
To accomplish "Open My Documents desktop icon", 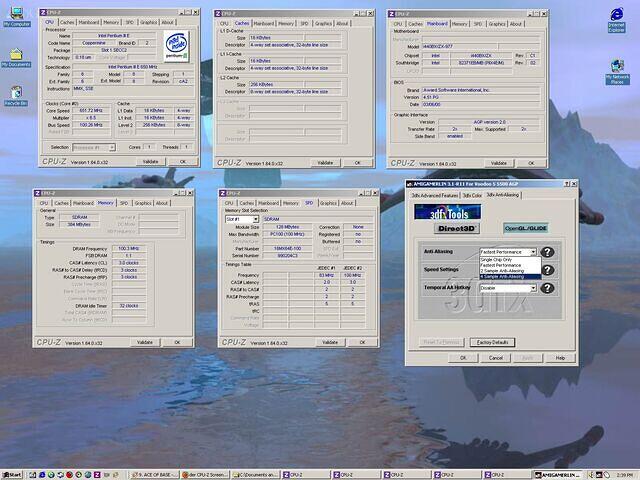I will pos(15,55).
